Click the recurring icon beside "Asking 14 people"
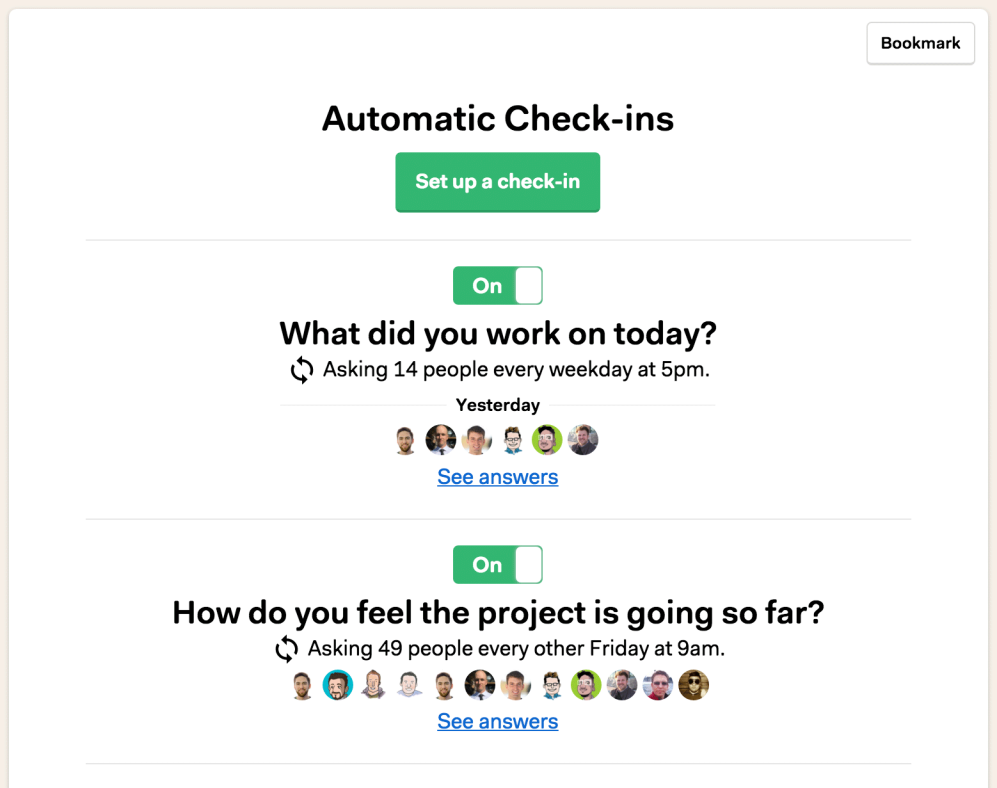Viewport: 997px width, 788px height. 302,370
